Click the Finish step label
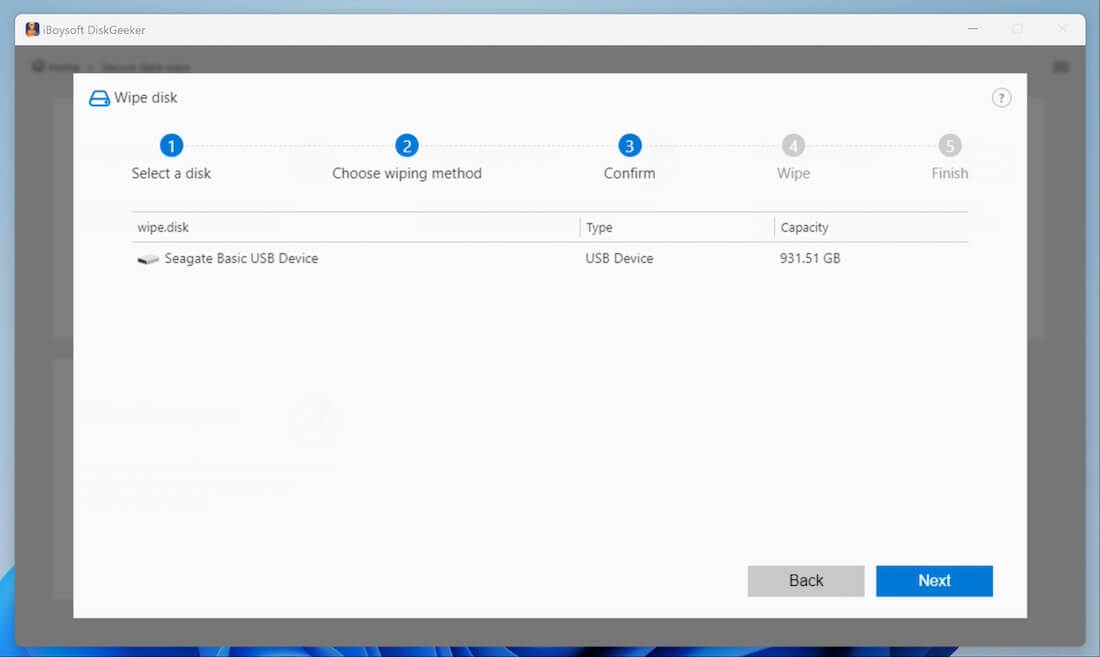This screenshot has height=657, width=1100. 950,173
